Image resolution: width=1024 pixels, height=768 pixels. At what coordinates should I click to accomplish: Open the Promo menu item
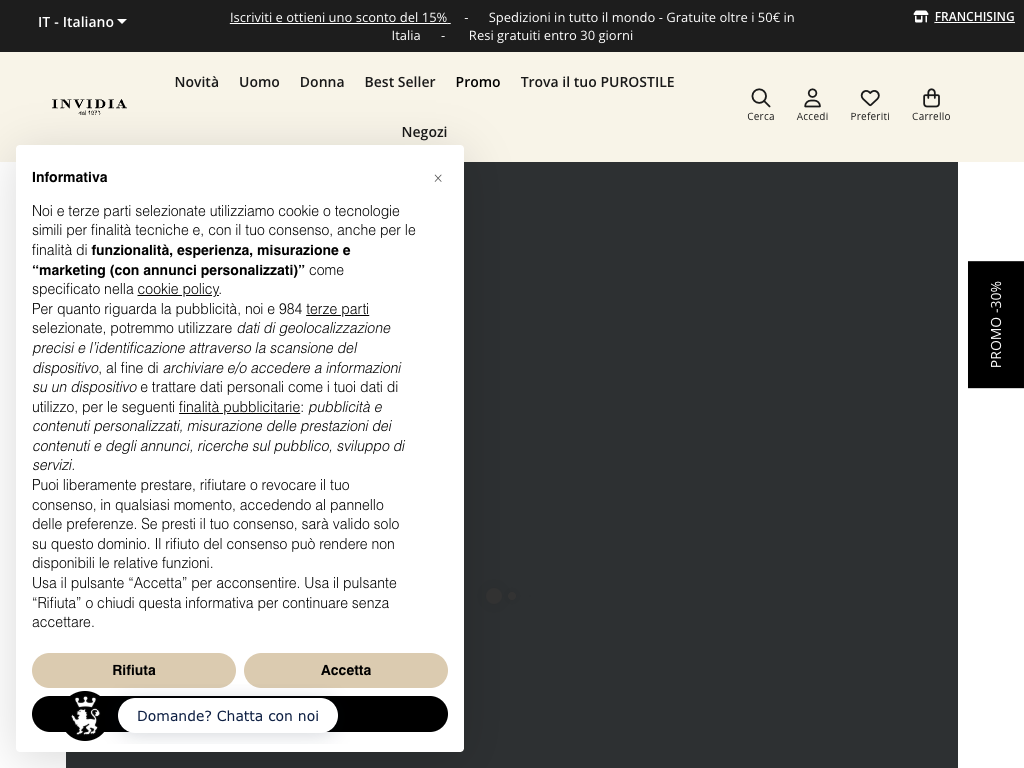click(x=478, y=82)
